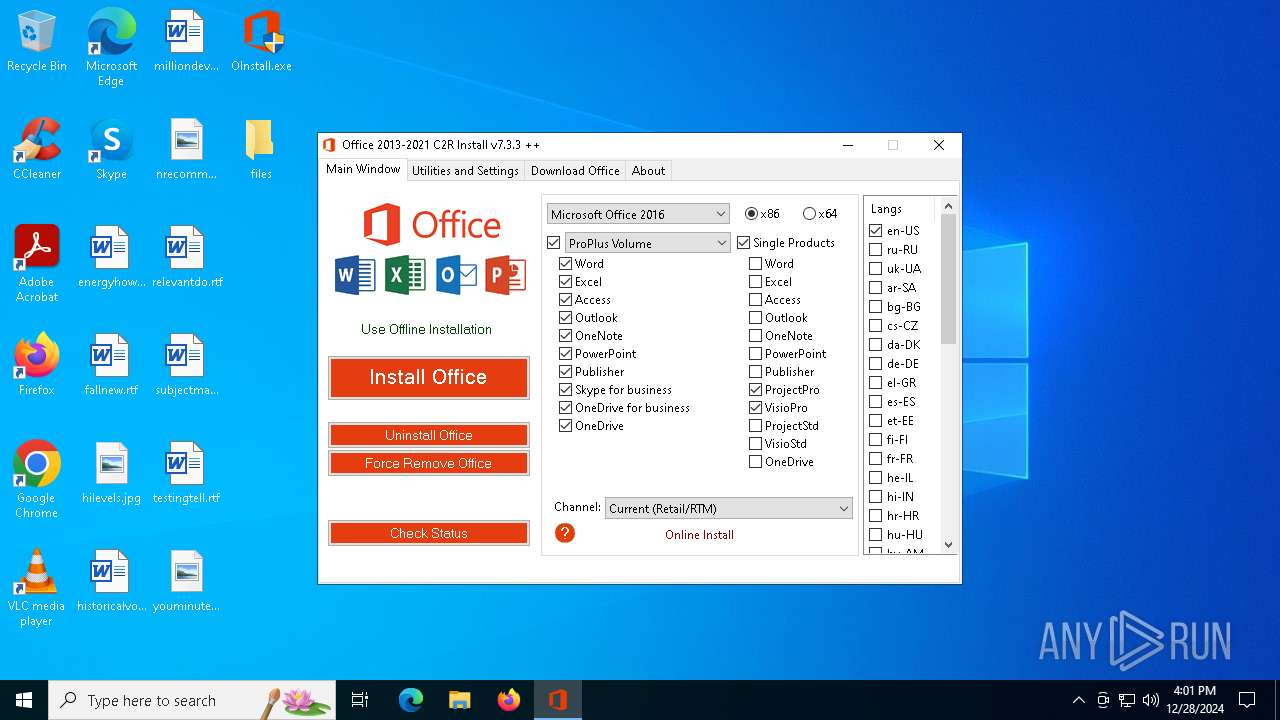1280x720 pixels.
Task: Select the subjectma document icon
Action: point(186,366)
